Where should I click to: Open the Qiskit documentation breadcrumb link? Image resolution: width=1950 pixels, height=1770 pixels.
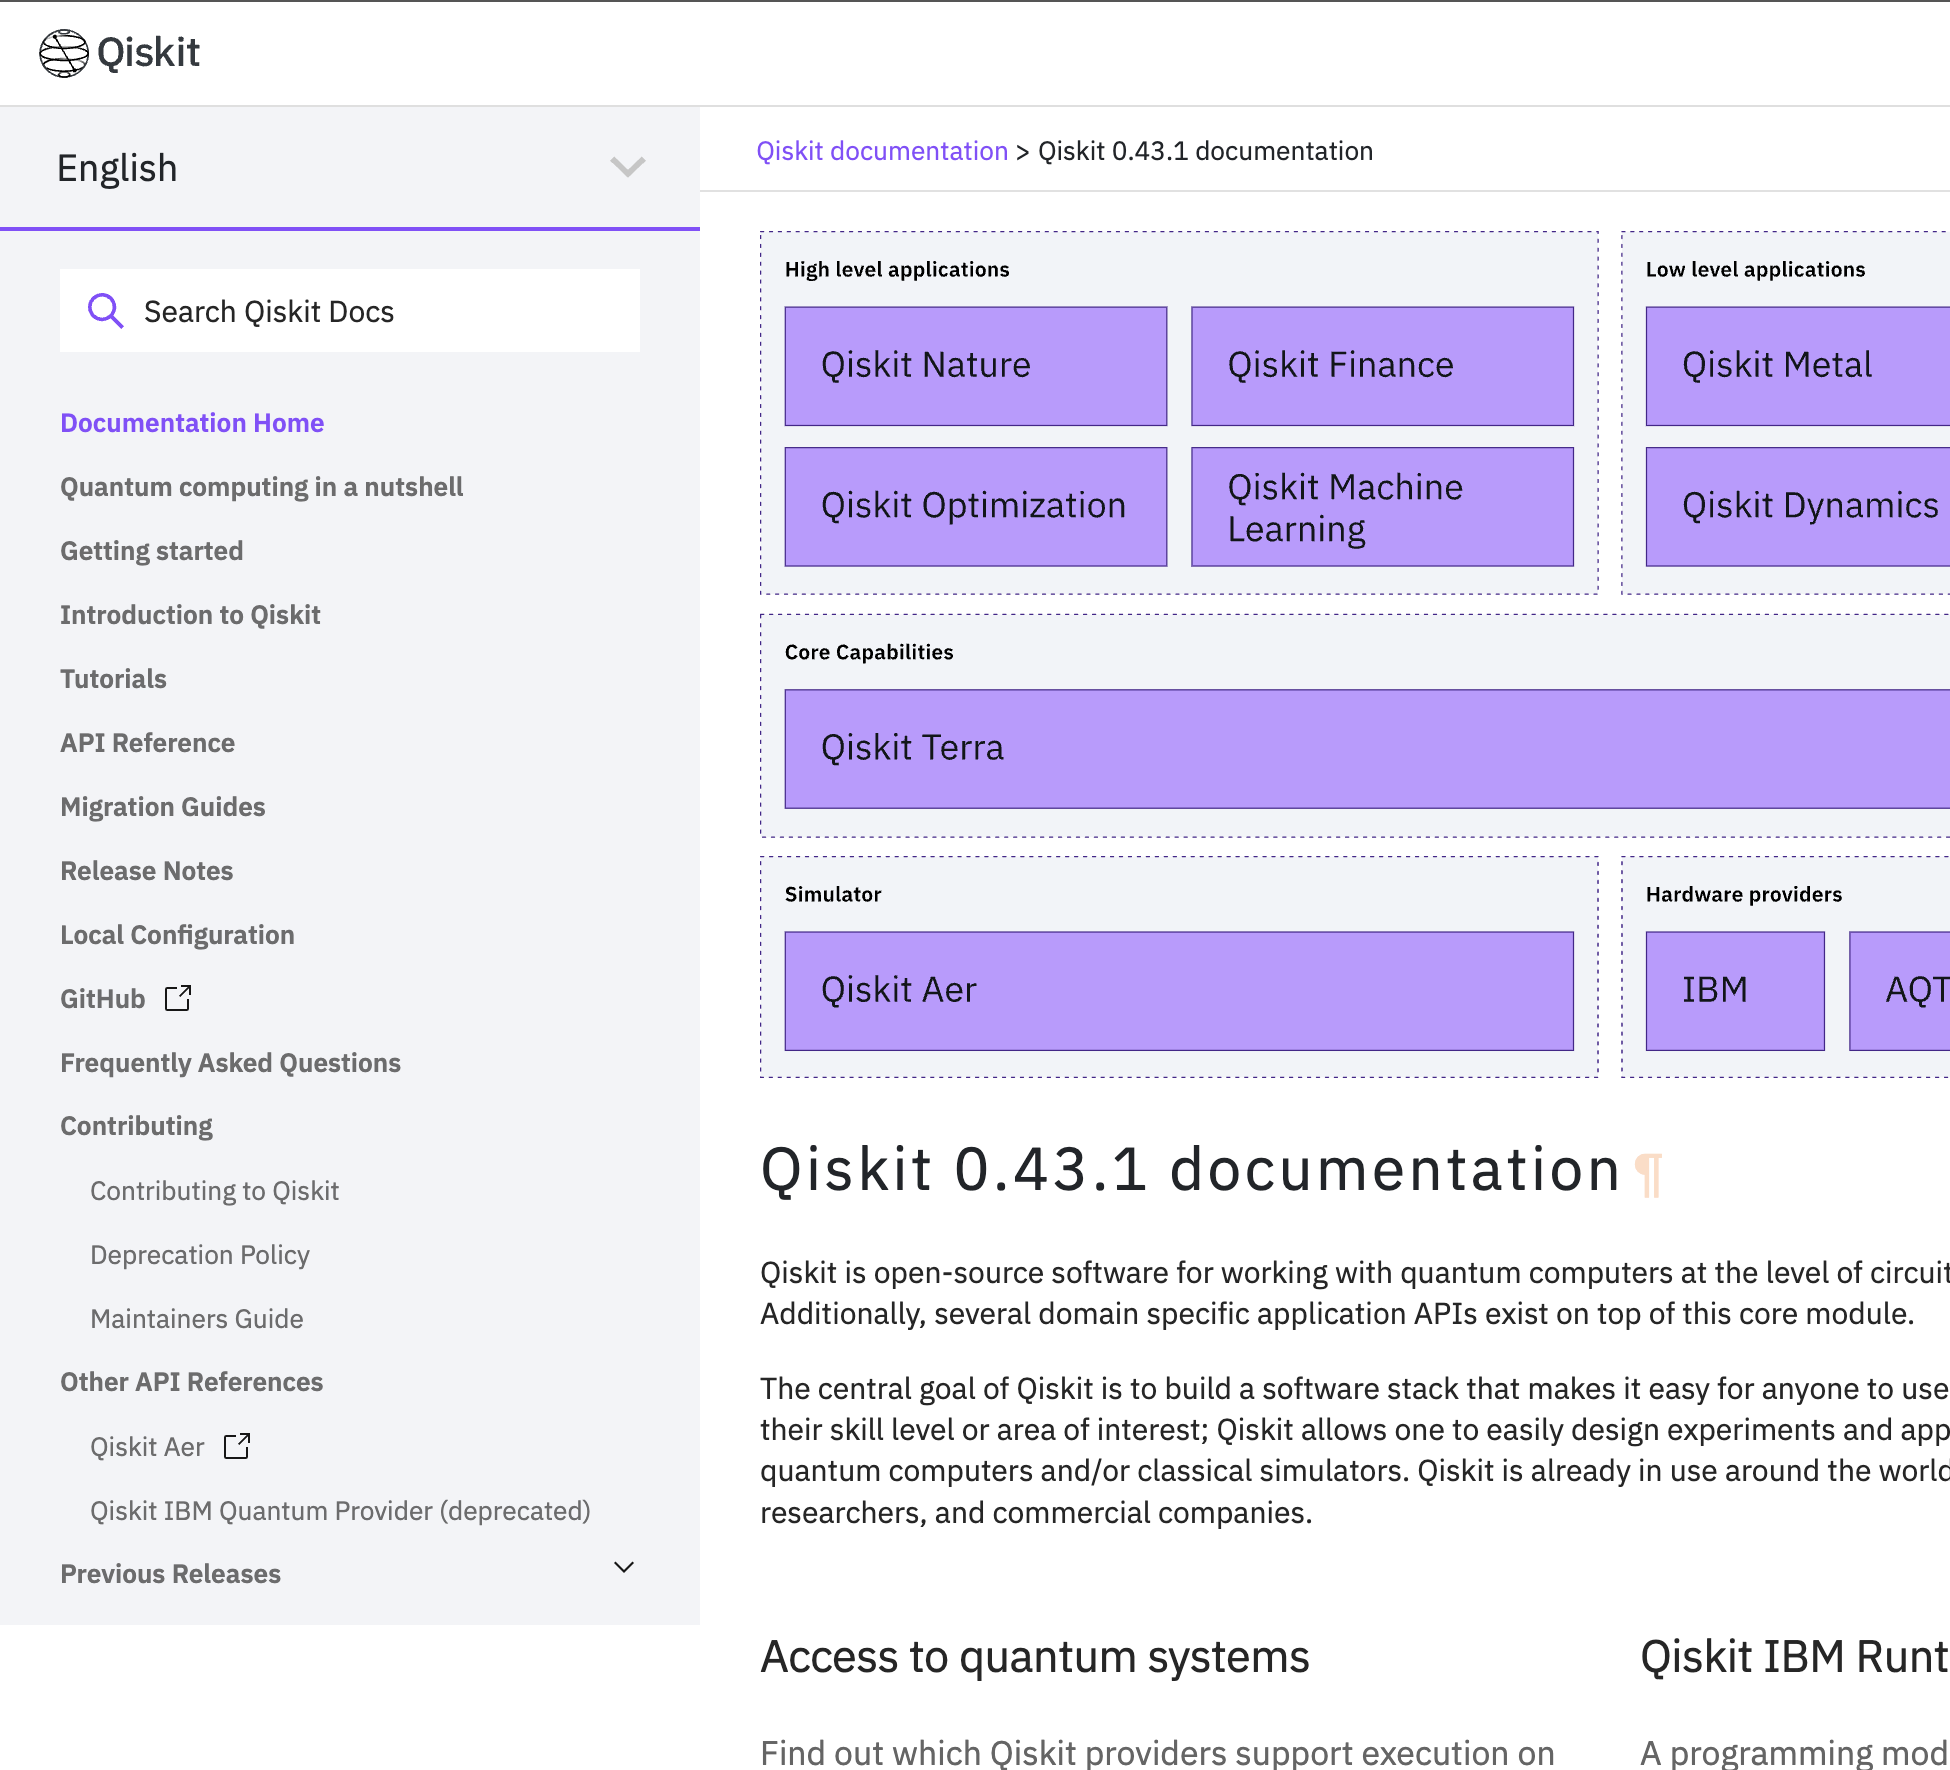pyautogui.click(x=881, y=151)
